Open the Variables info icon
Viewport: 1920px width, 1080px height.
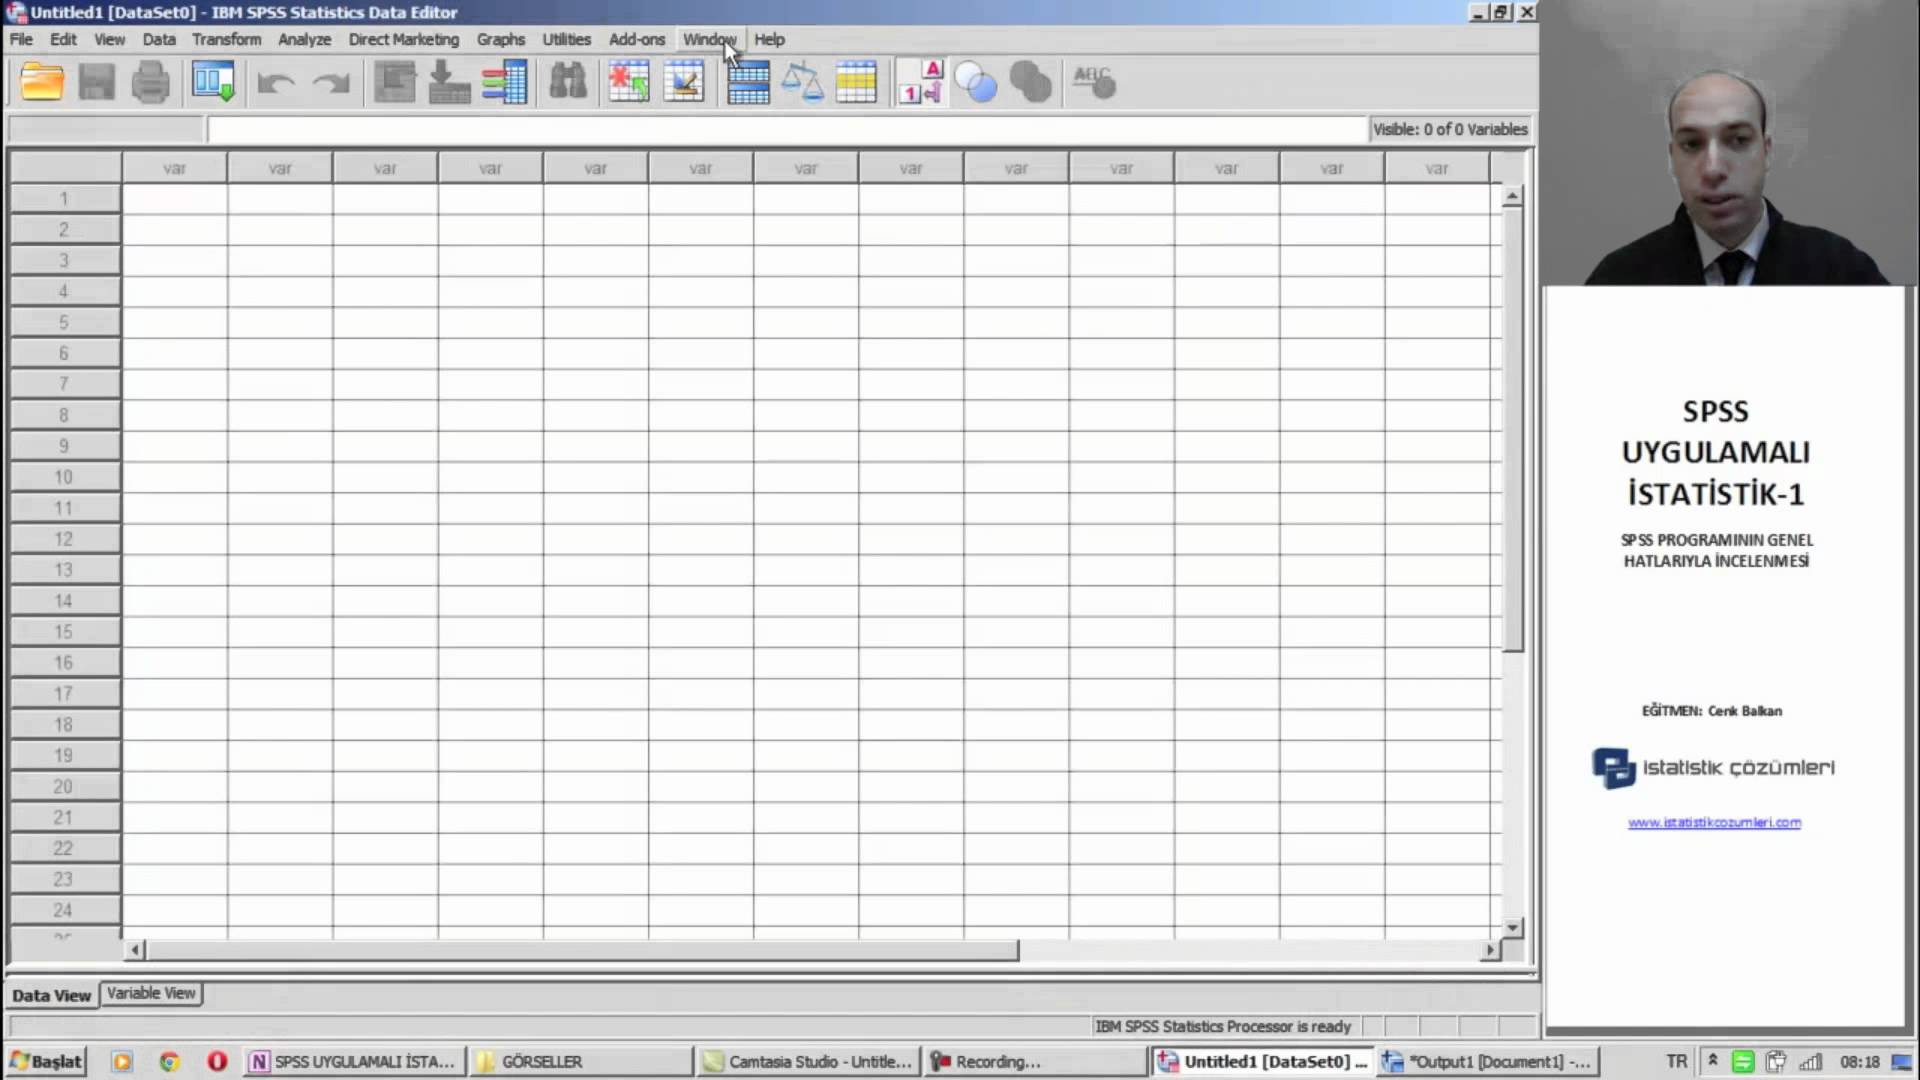click(504, 82)
